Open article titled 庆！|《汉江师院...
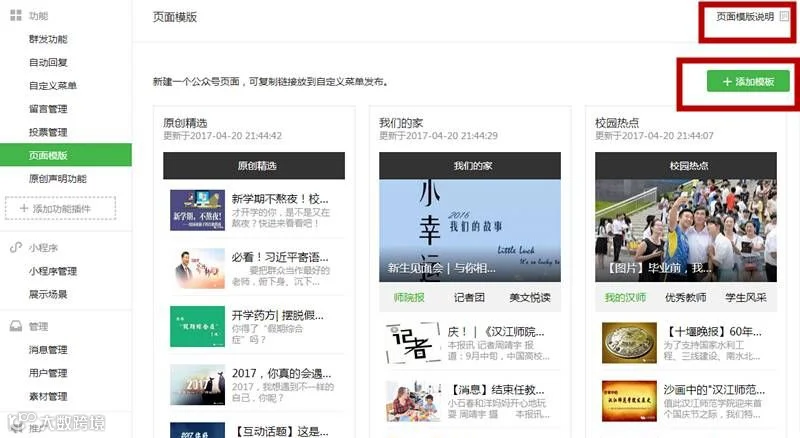The image size is (800, 438). coord(496,332)
